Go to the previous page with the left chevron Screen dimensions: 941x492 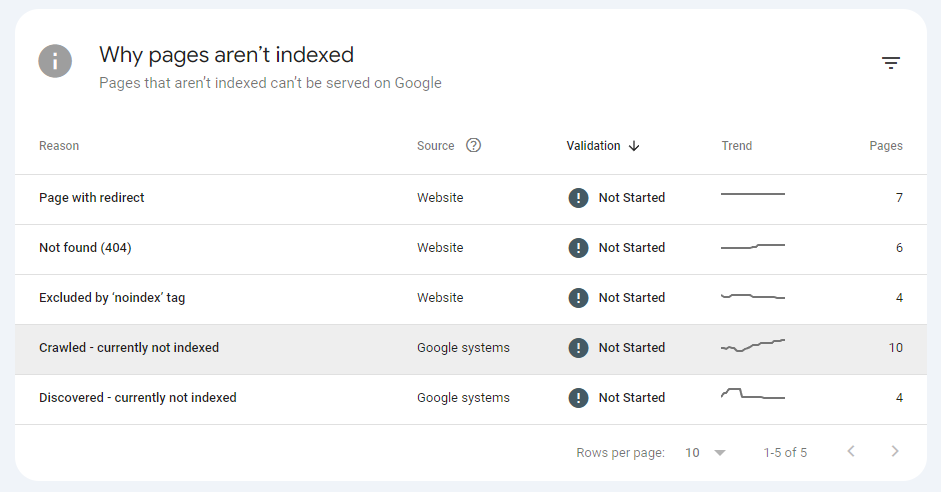tap(851, 451)
